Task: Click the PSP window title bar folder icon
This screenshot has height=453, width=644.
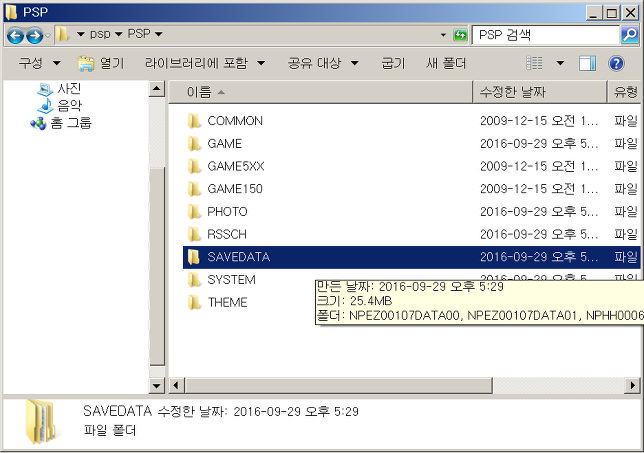Action: coord(11,12)
